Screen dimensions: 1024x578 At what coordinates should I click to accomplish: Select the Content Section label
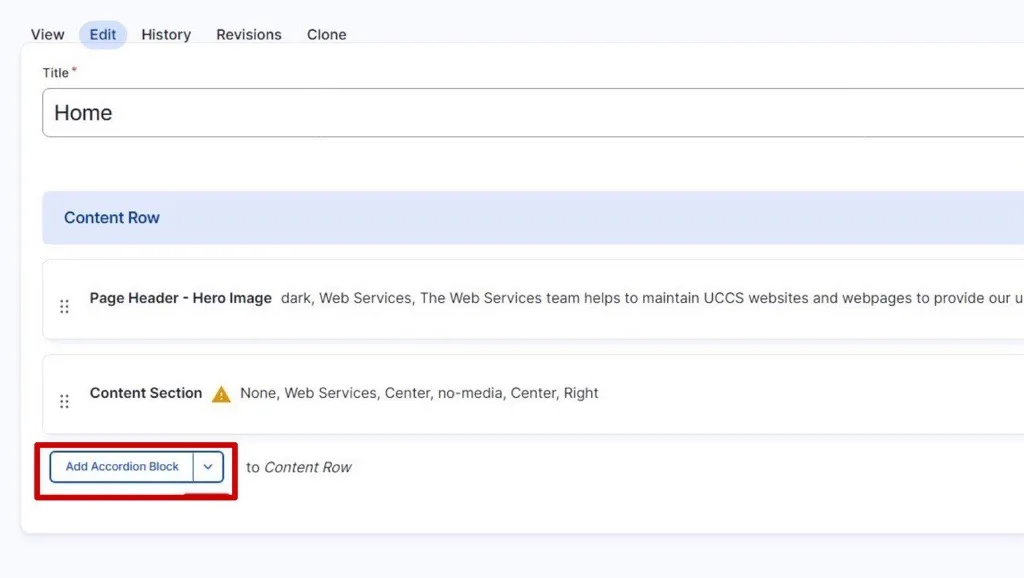click(146, 393)
